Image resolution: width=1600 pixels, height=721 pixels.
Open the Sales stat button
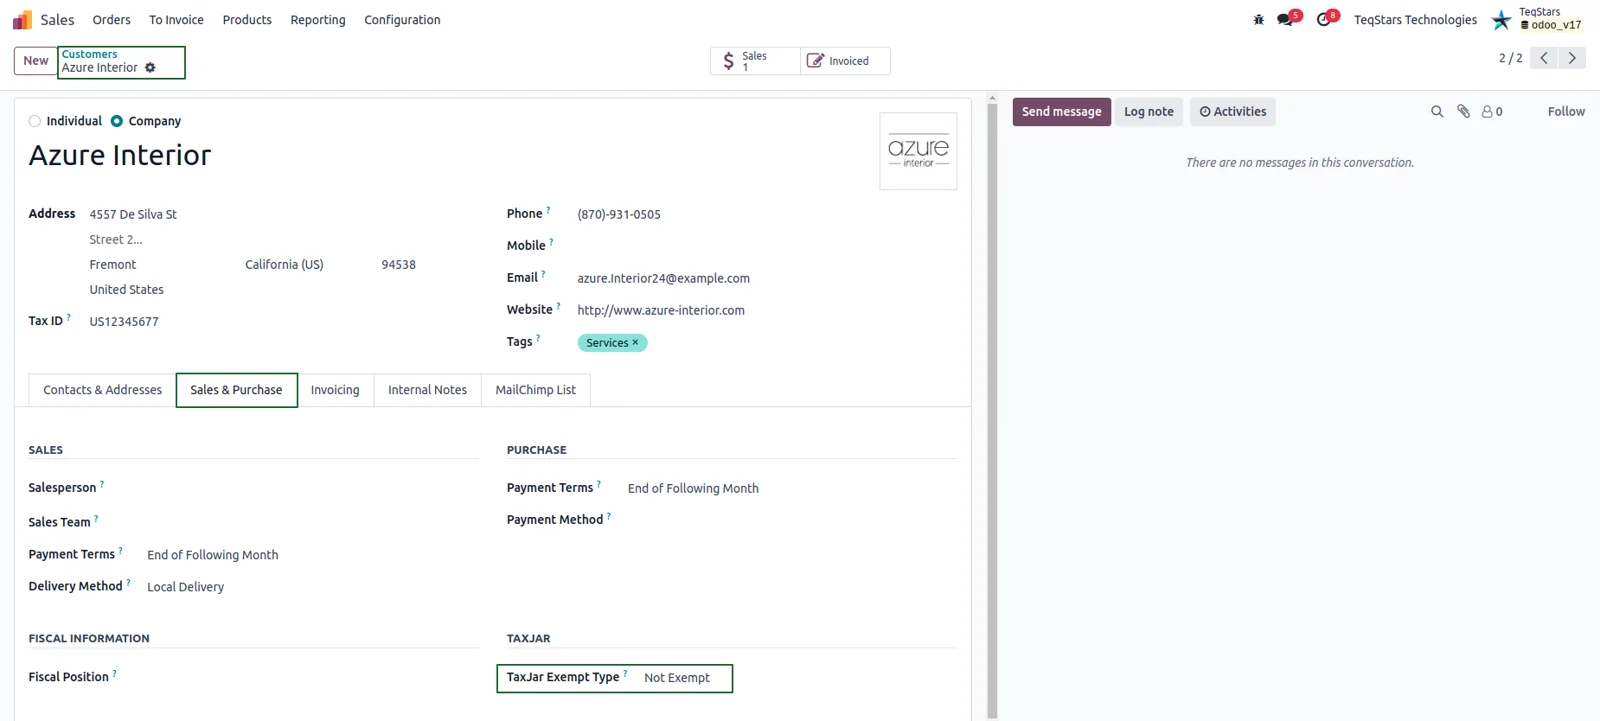tap(755, 61)
